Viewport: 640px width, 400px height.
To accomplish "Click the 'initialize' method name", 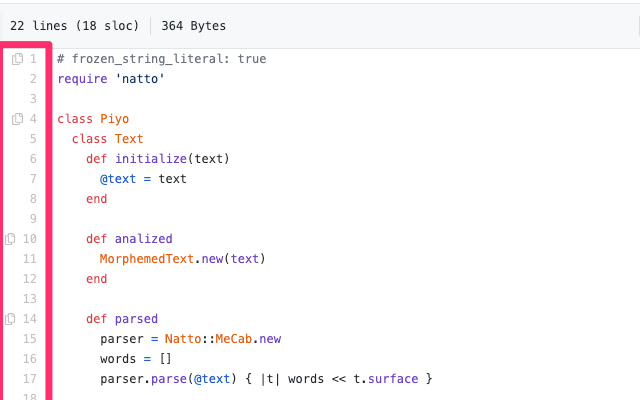I will (151, 159).
